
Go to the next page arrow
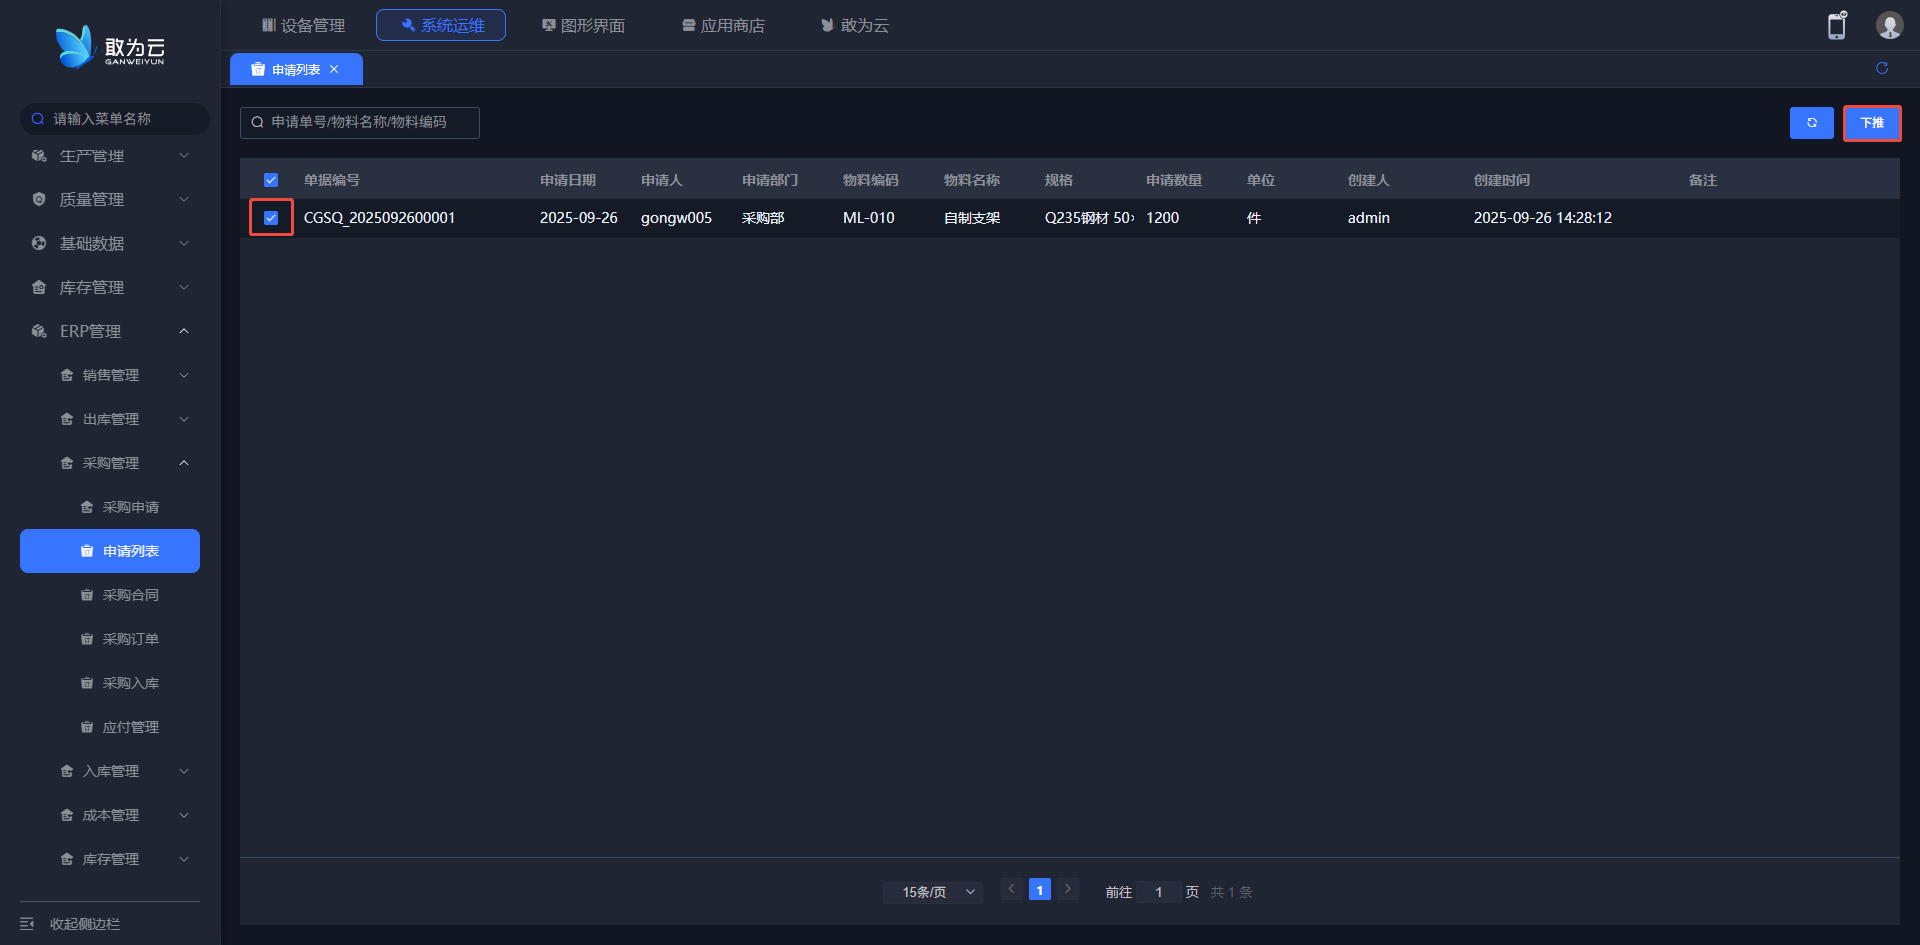coord(1068,889)
